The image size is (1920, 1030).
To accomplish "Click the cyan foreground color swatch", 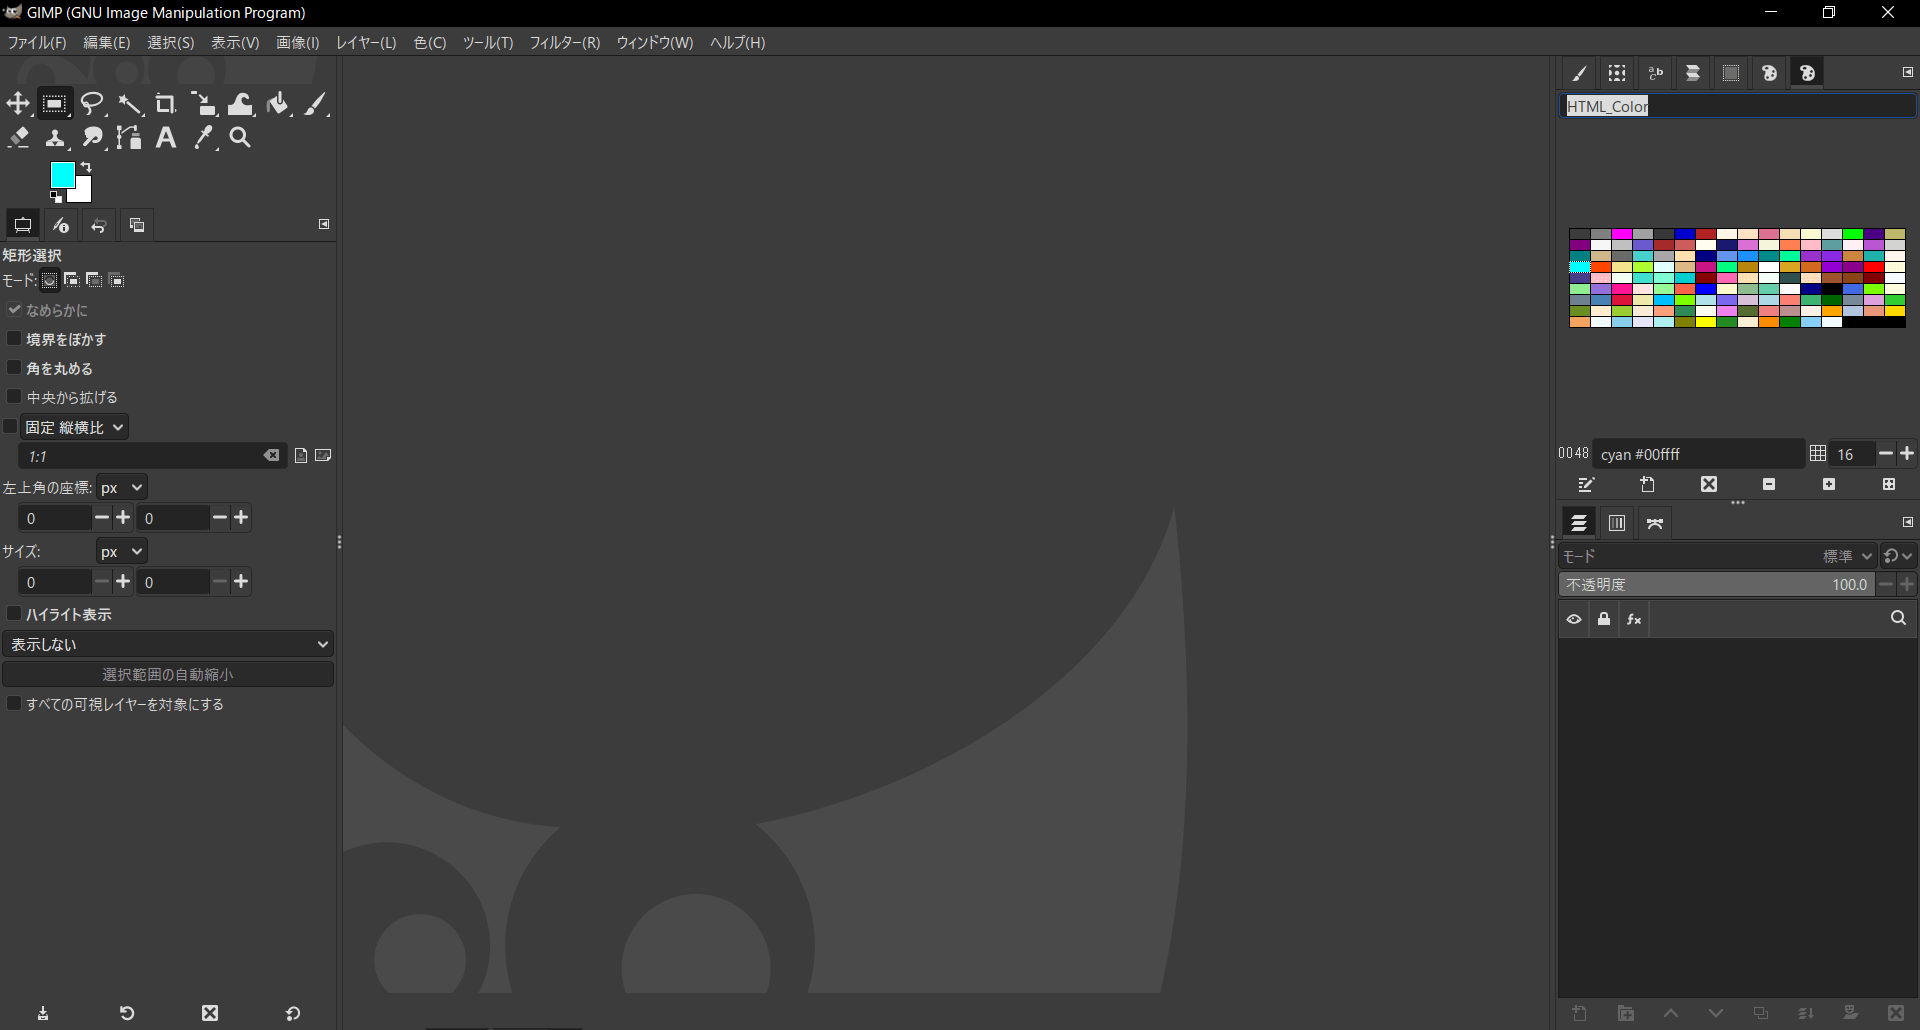I will pos(62,174).
